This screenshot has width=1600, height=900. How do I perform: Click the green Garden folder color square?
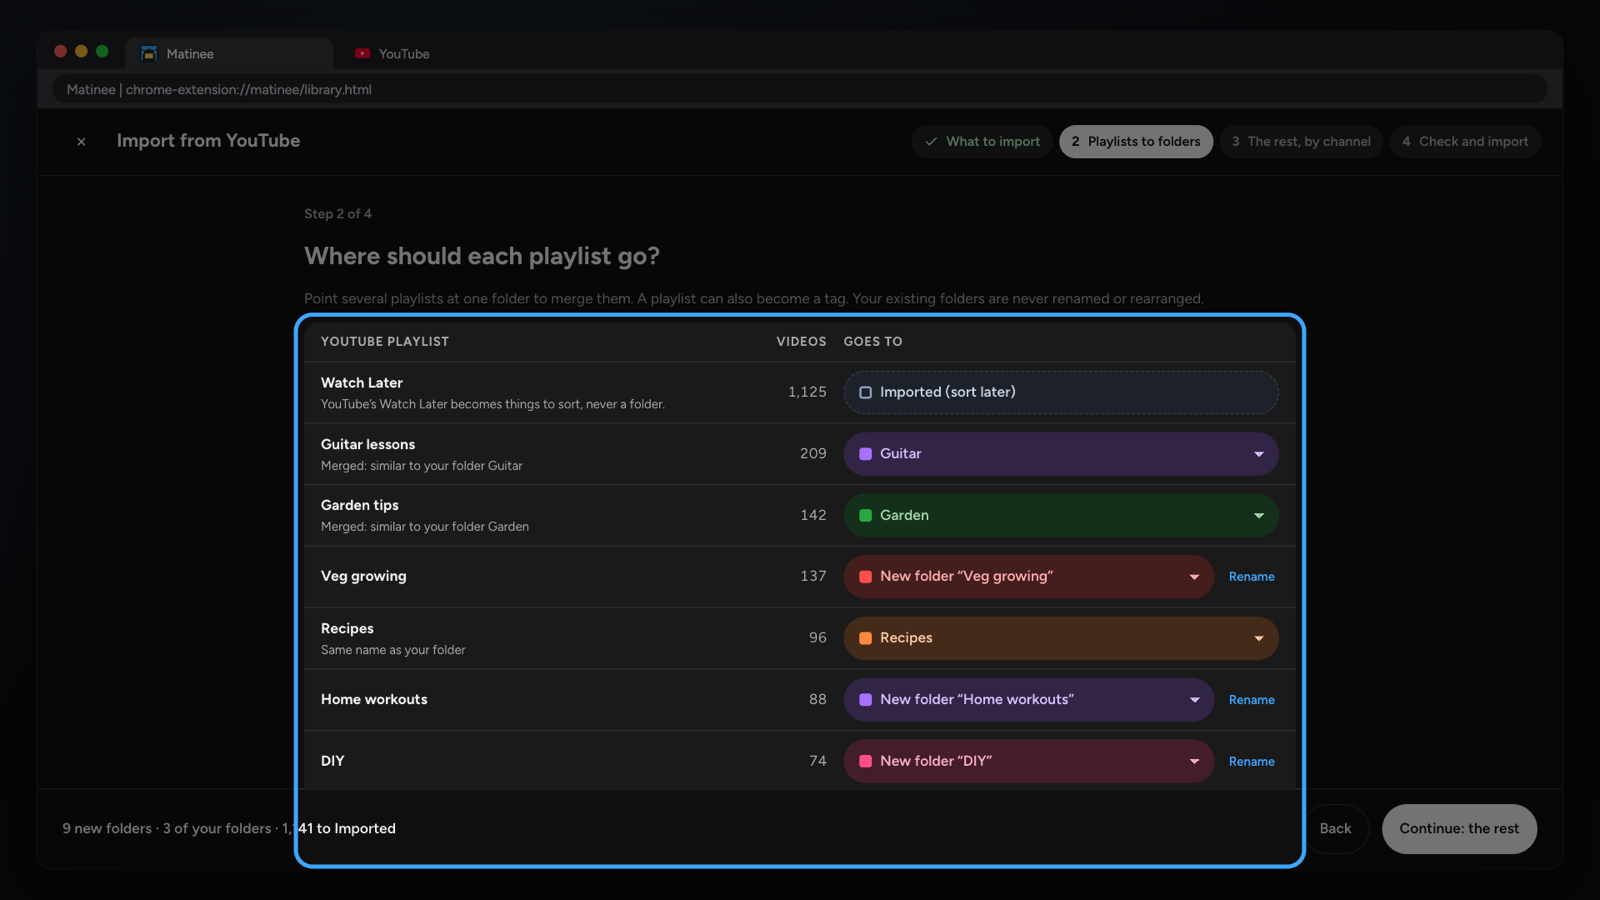(866, 516)
